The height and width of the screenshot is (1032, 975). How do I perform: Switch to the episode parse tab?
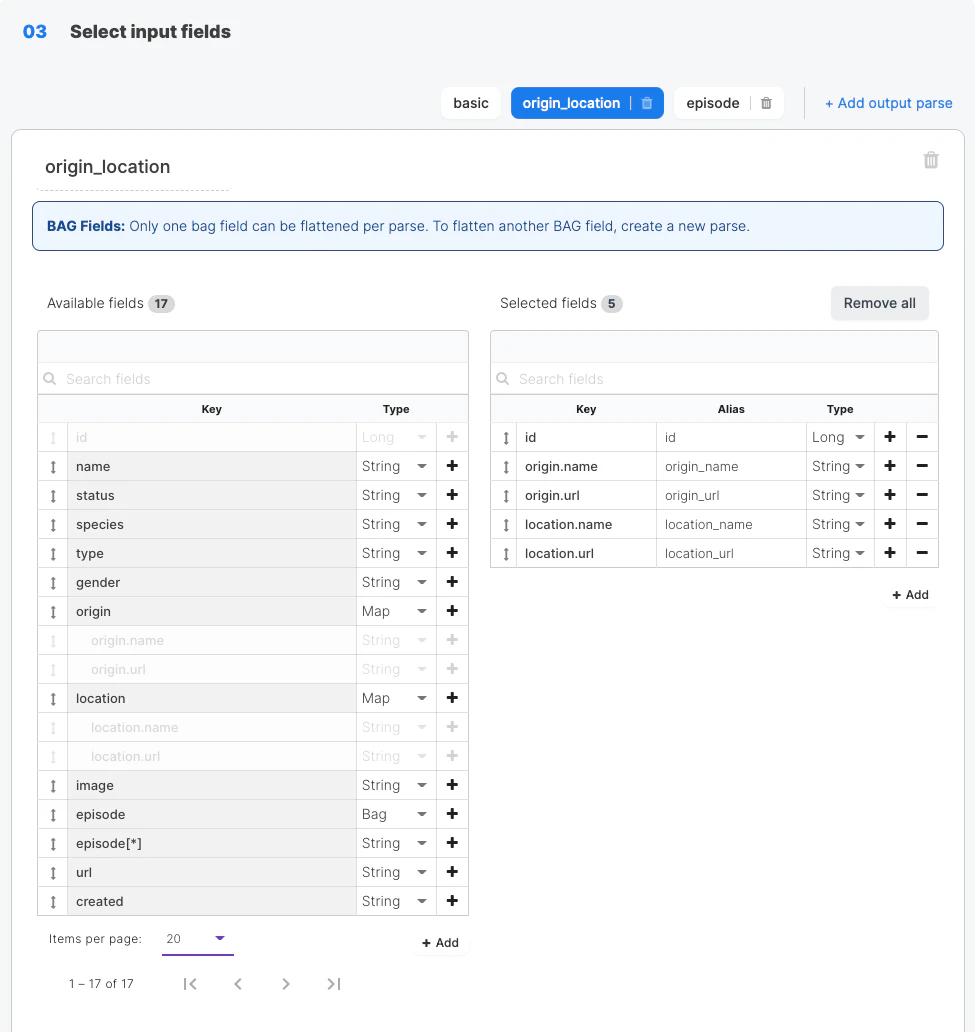pos(712,103)
